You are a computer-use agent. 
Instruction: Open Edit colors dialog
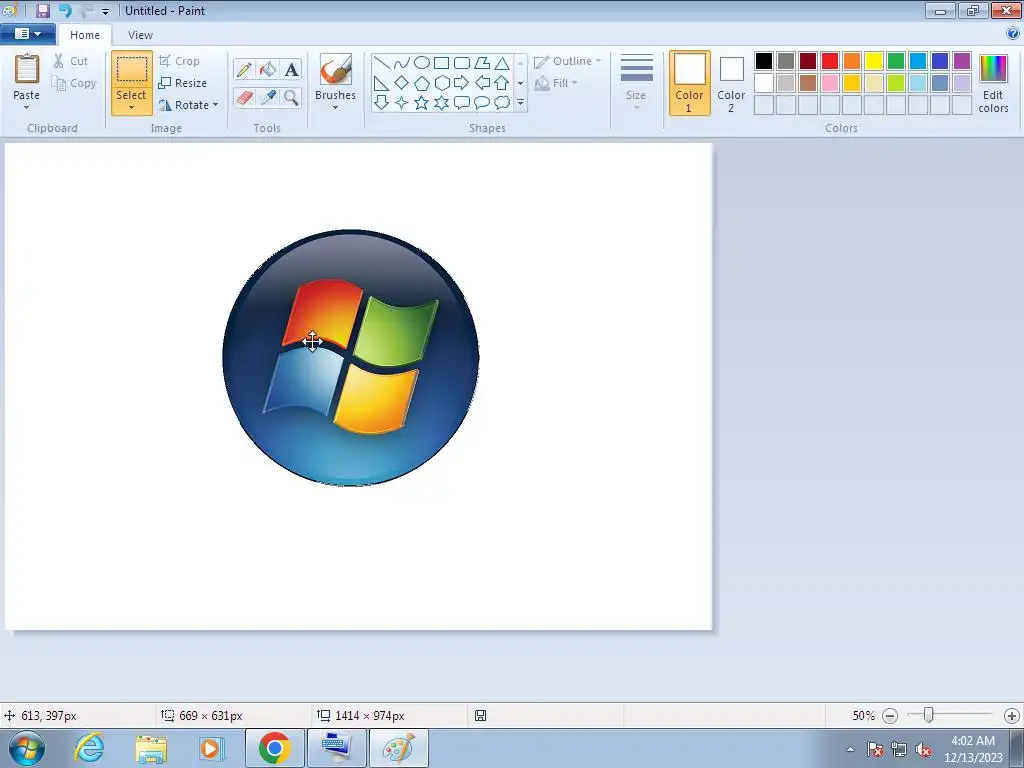(993, 83)
